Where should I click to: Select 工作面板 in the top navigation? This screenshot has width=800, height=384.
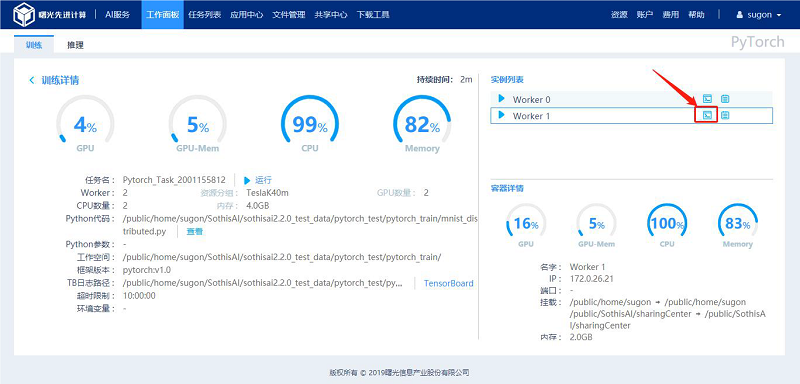click(162, 15)
